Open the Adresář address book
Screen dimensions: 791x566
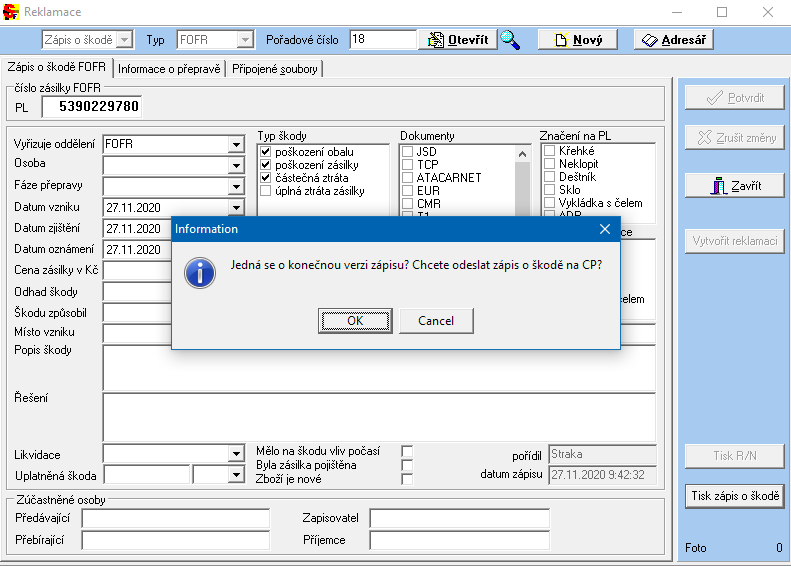click(x=675, y=40)
